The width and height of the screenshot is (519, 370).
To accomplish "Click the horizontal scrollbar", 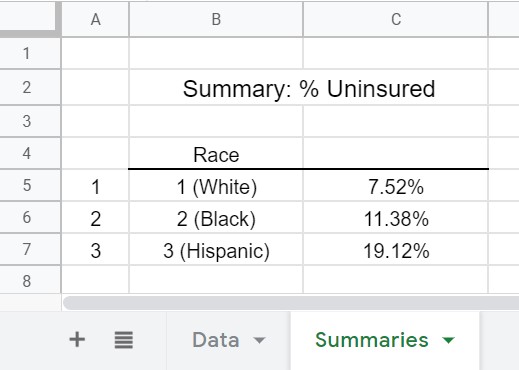I will point(291,303).
